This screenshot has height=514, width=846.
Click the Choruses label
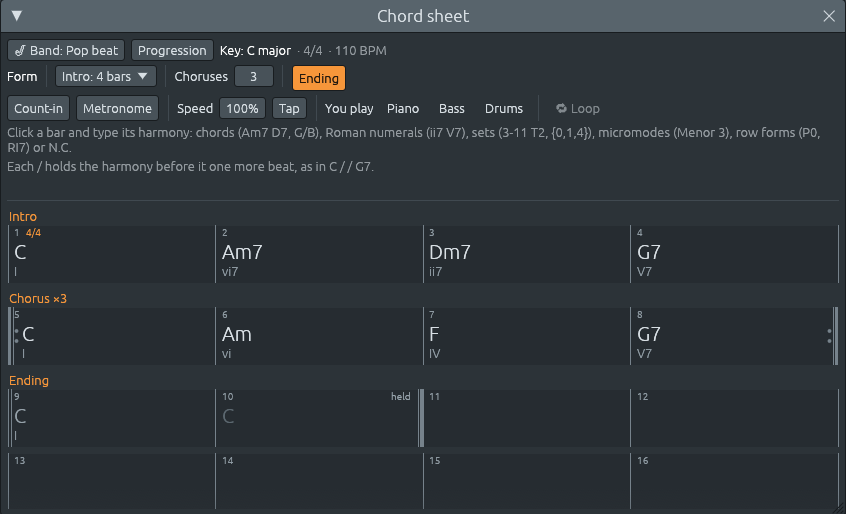point(201,77)
